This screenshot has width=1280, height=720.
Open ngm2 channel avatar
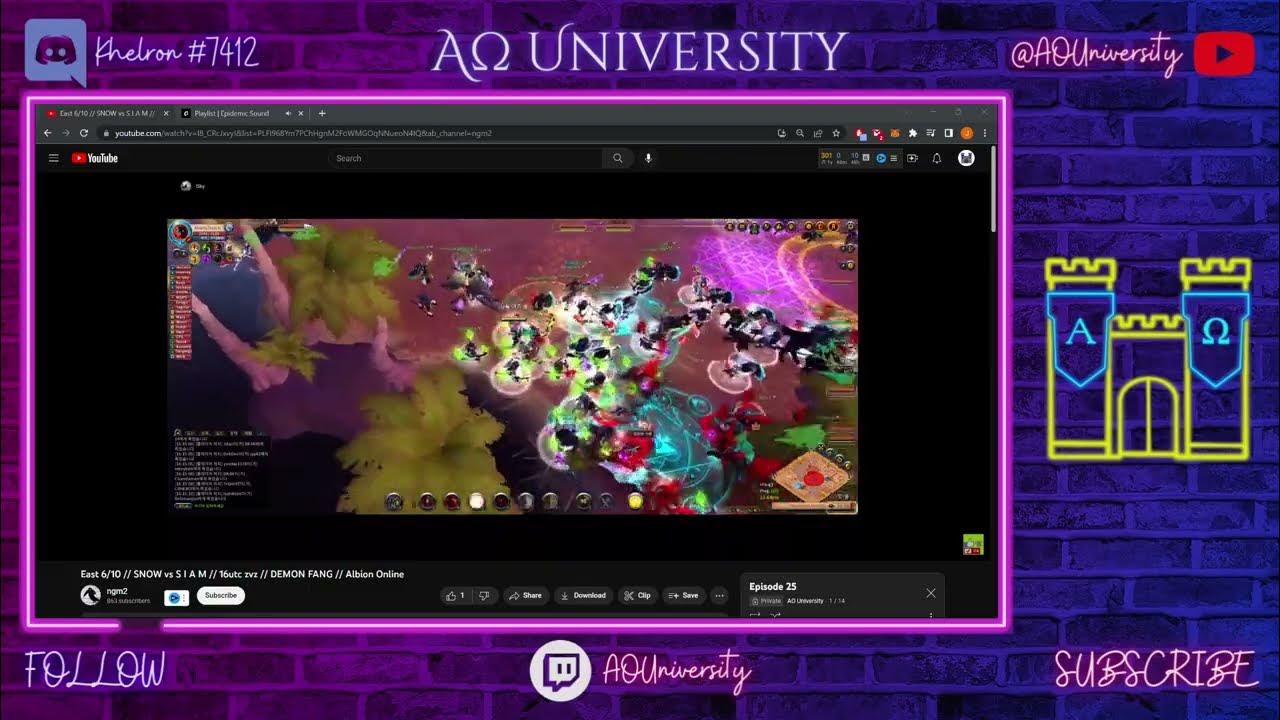point(90,595)
